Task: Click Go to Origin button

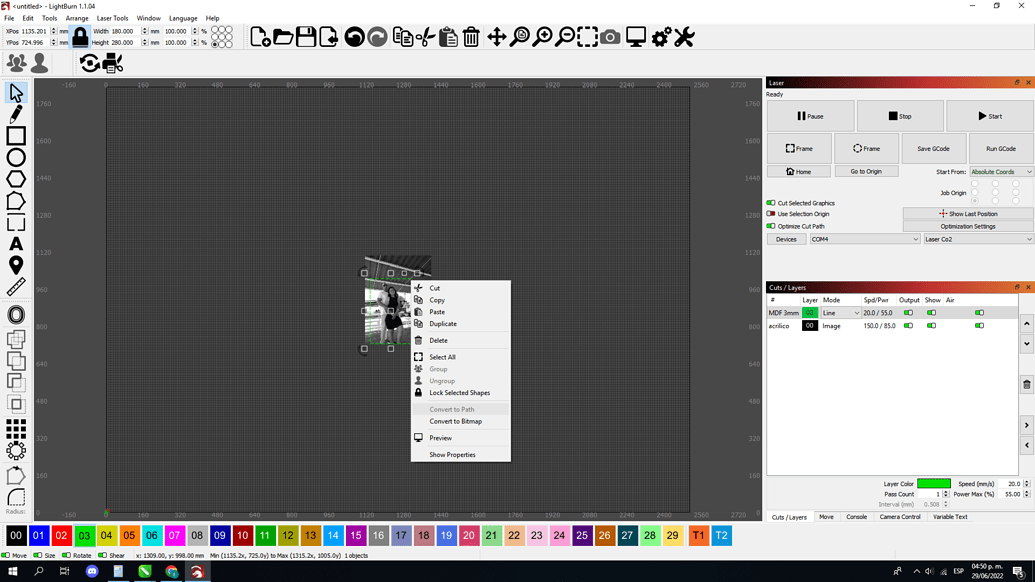Action: pos(866,171)
